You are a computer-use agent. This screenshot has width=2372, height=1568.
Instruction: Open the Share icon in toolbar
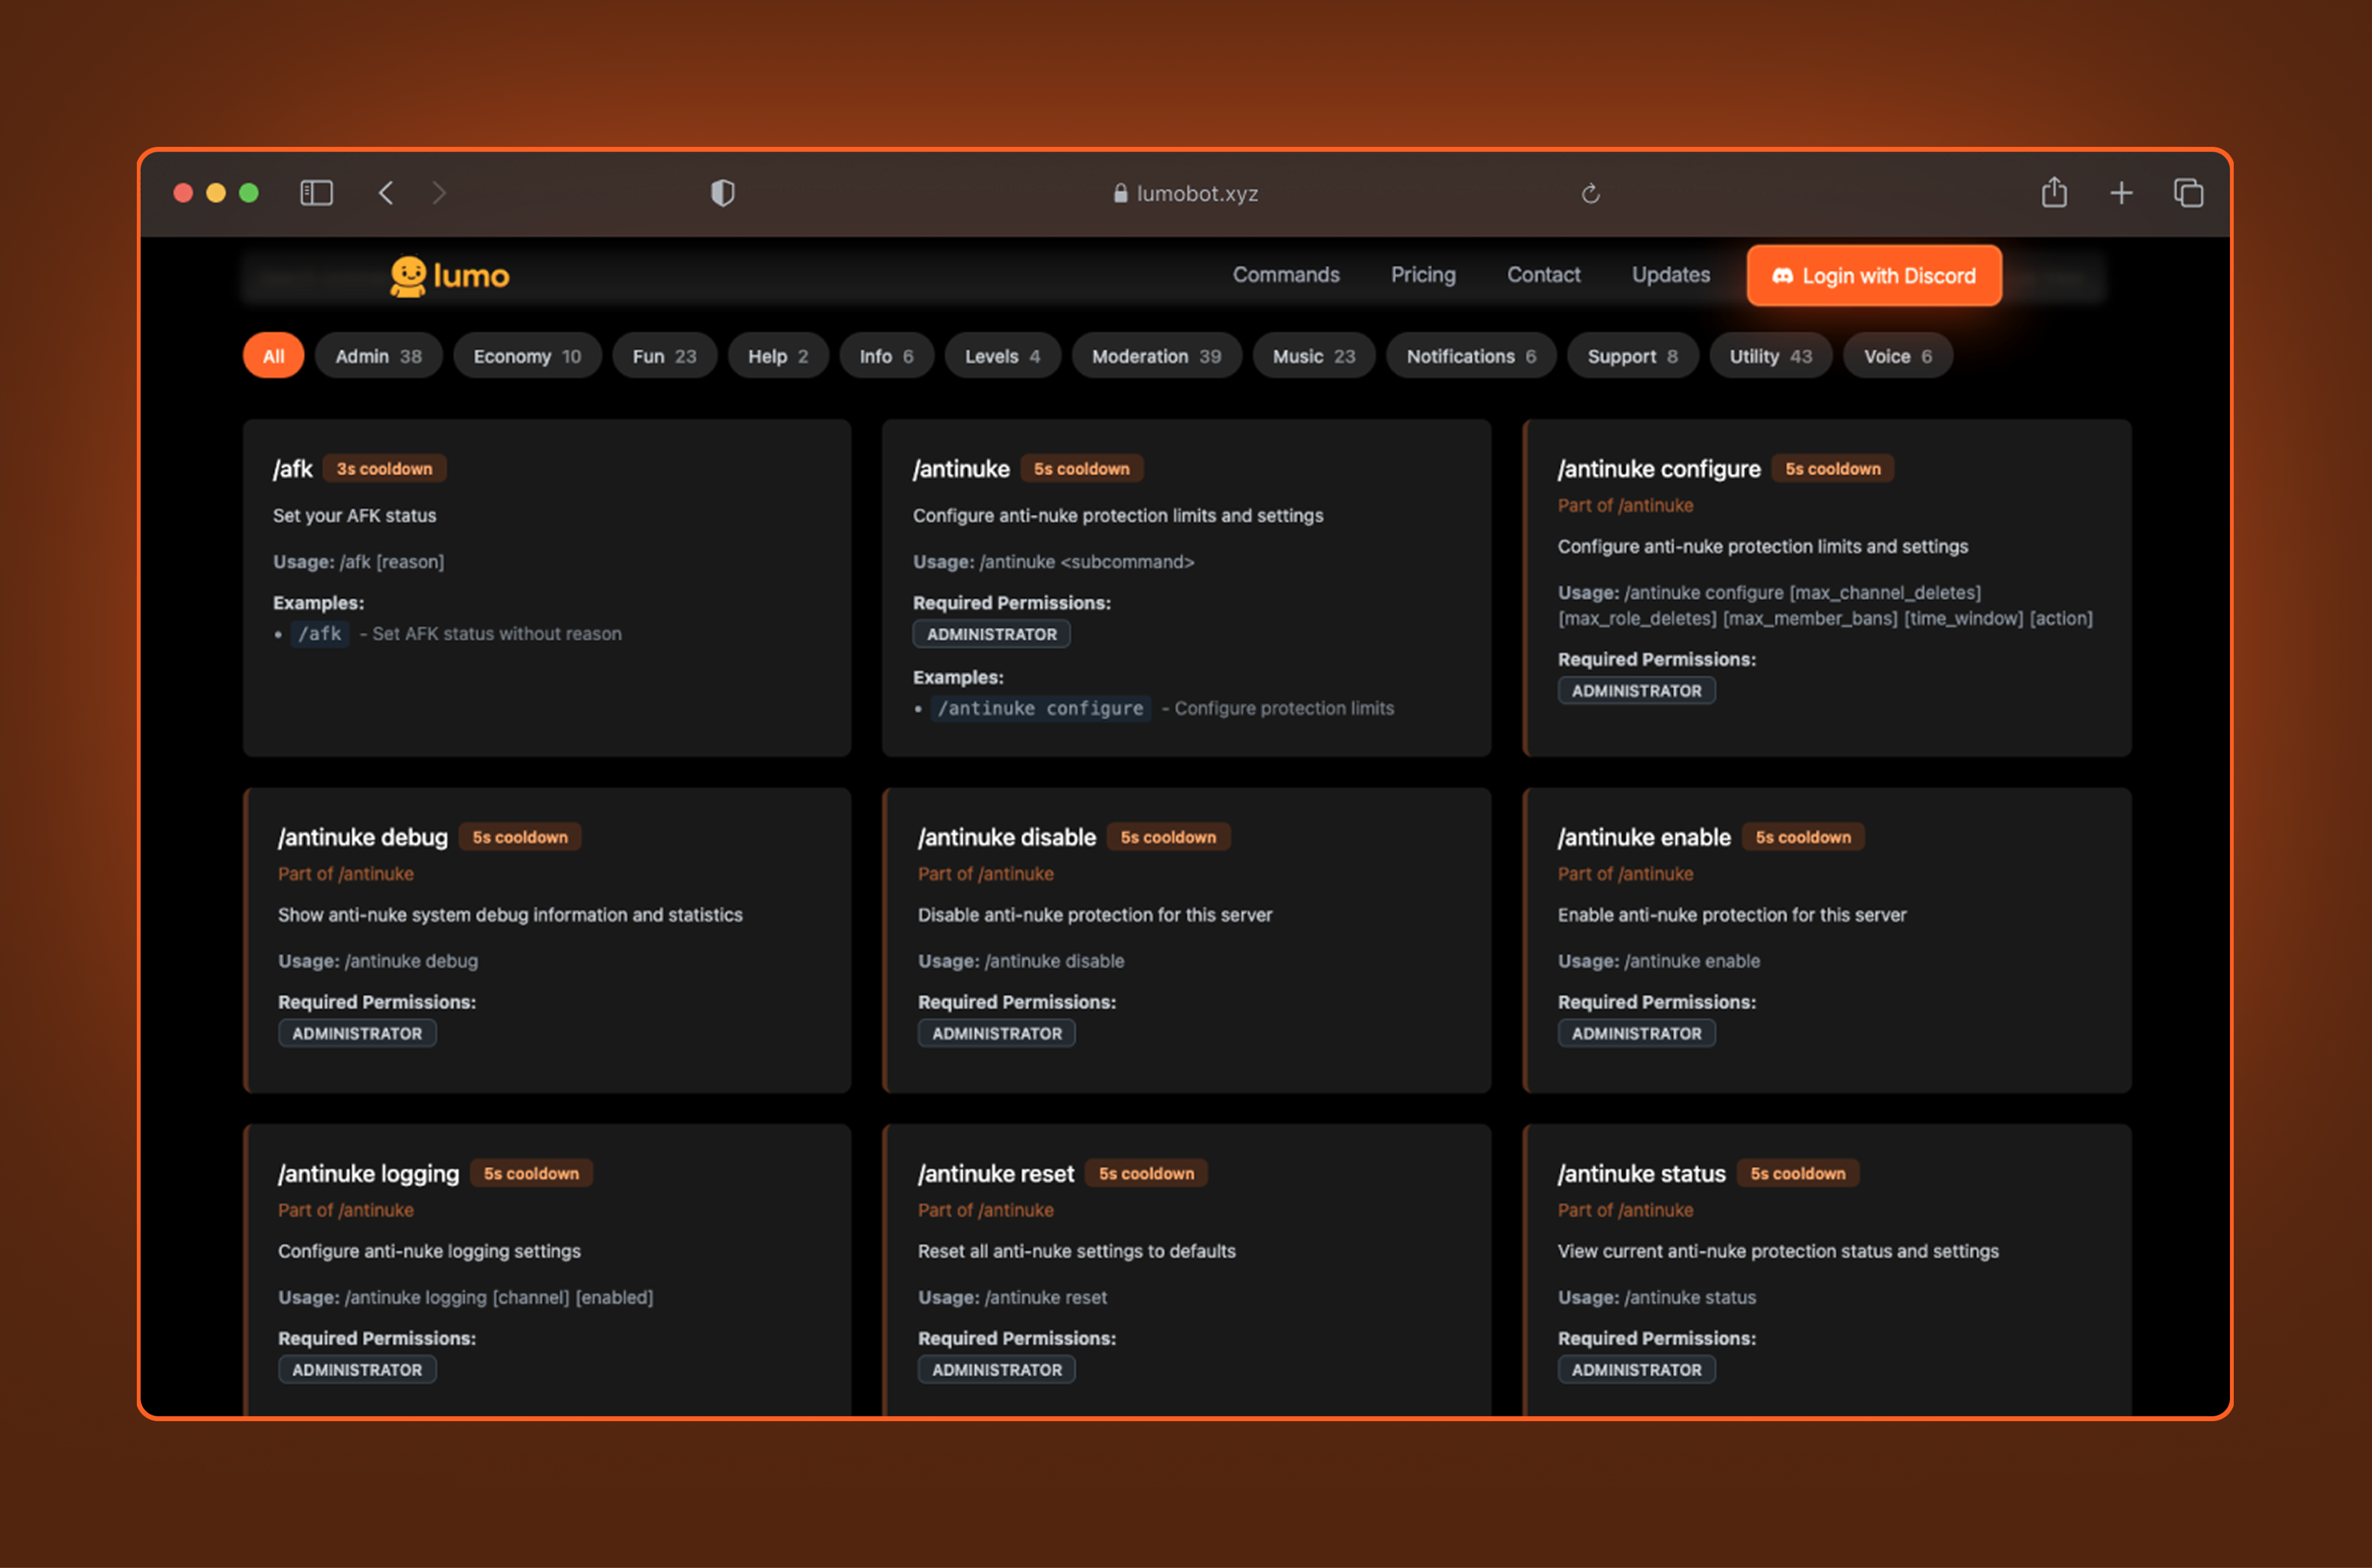(2054, 193)
